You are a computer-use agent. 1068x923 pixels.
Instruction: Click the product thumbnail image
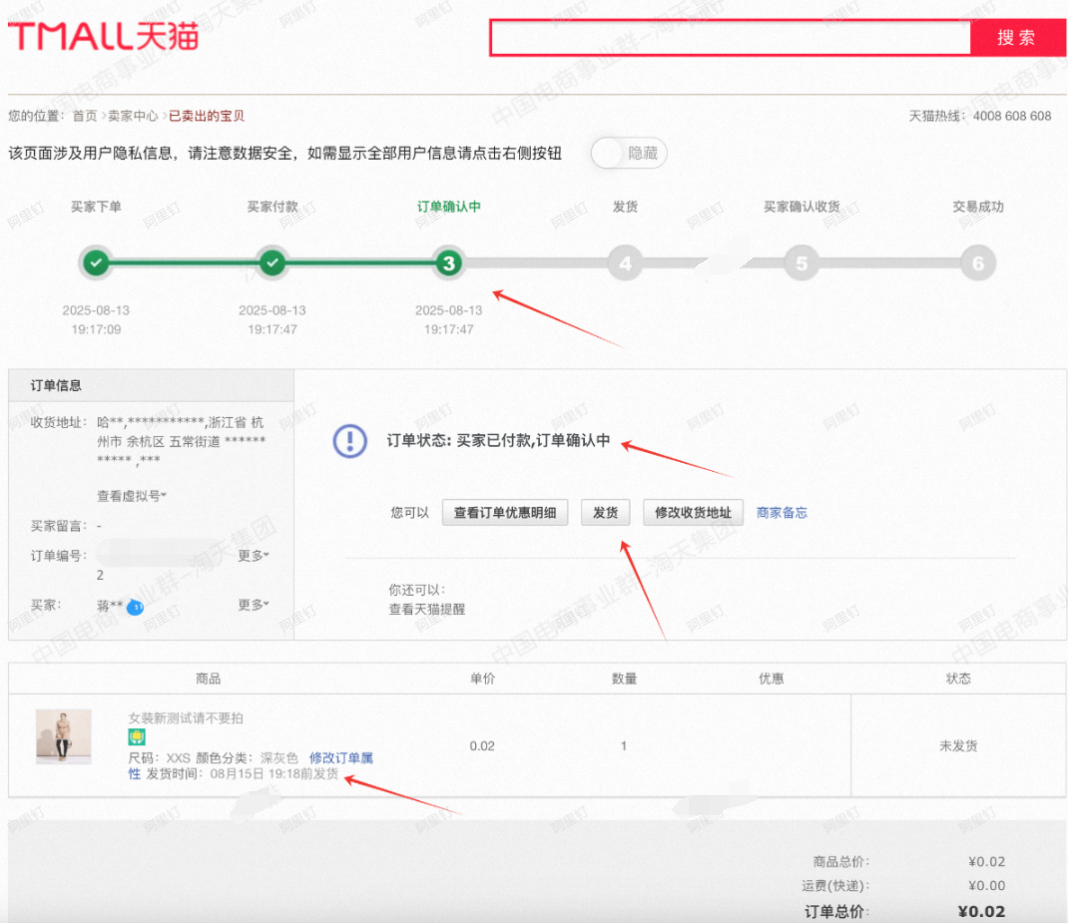63,736
